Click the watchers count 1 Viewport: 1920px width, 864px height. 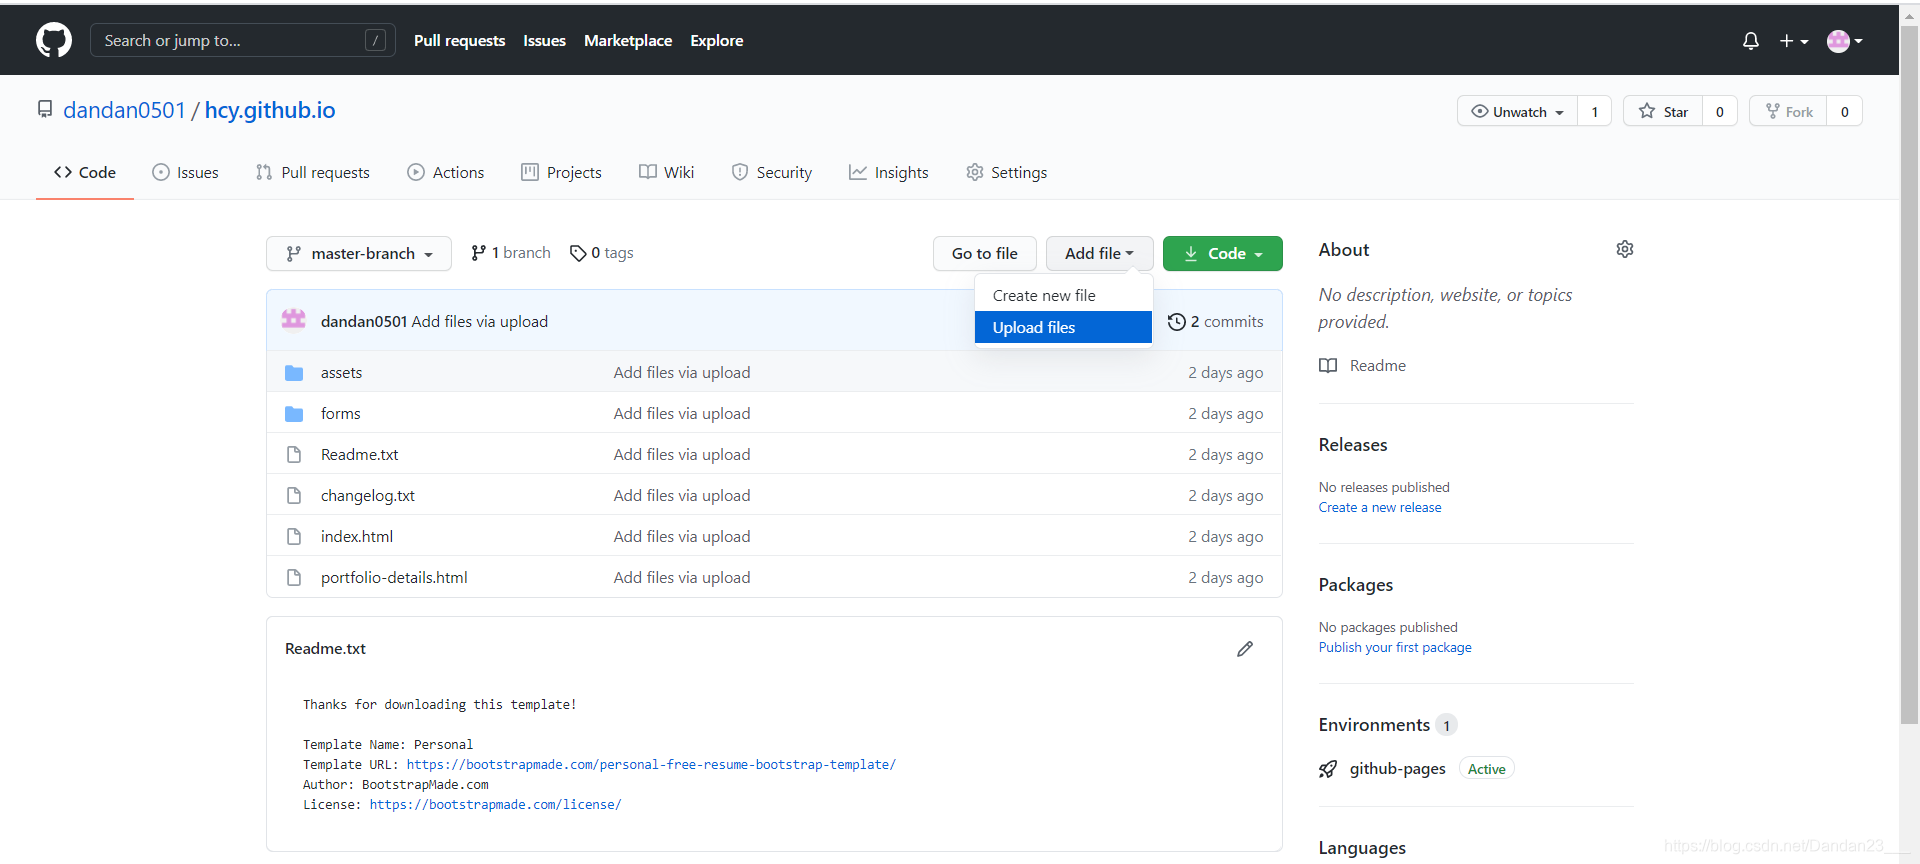click(x=1595, y=111)
